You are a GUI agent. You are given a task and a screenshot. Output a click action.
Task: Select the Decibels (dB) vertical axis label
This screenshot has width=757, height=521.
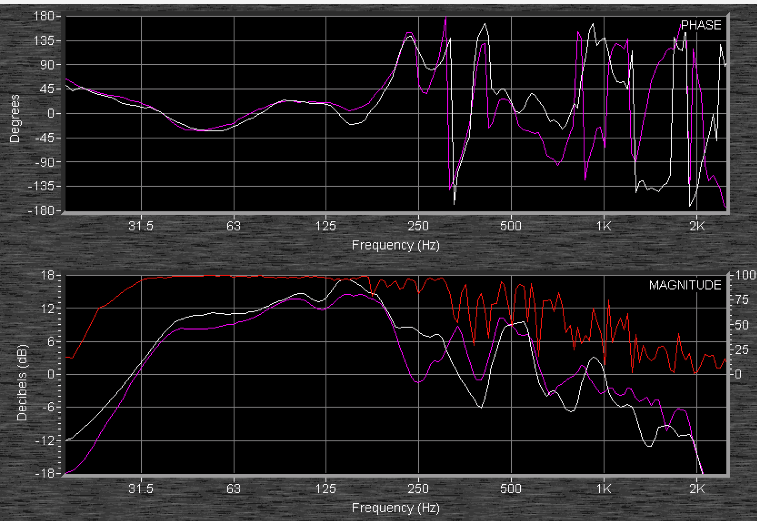point(22,382)
